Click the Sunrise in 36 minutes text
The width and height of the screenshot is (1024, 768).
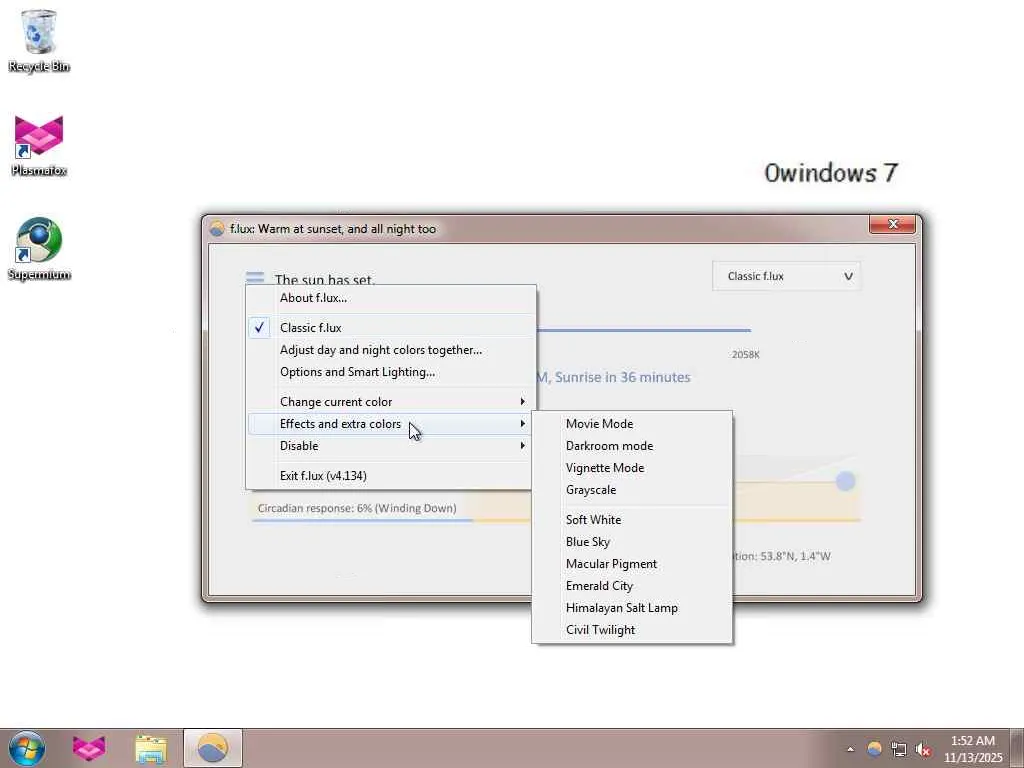point(622,377)
